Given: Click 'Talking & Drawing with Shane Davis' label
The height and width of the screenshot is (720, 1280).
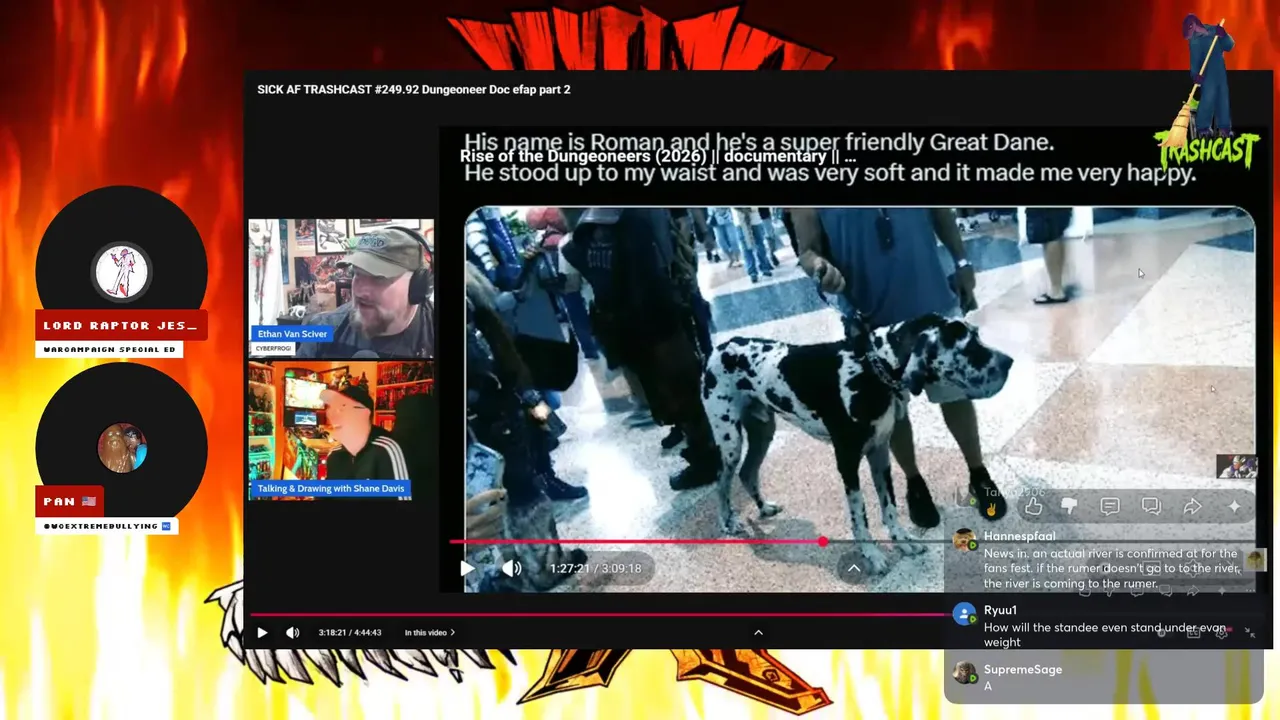Looking at the screenshot, I should pyautogui.click(x=330, y=489).
